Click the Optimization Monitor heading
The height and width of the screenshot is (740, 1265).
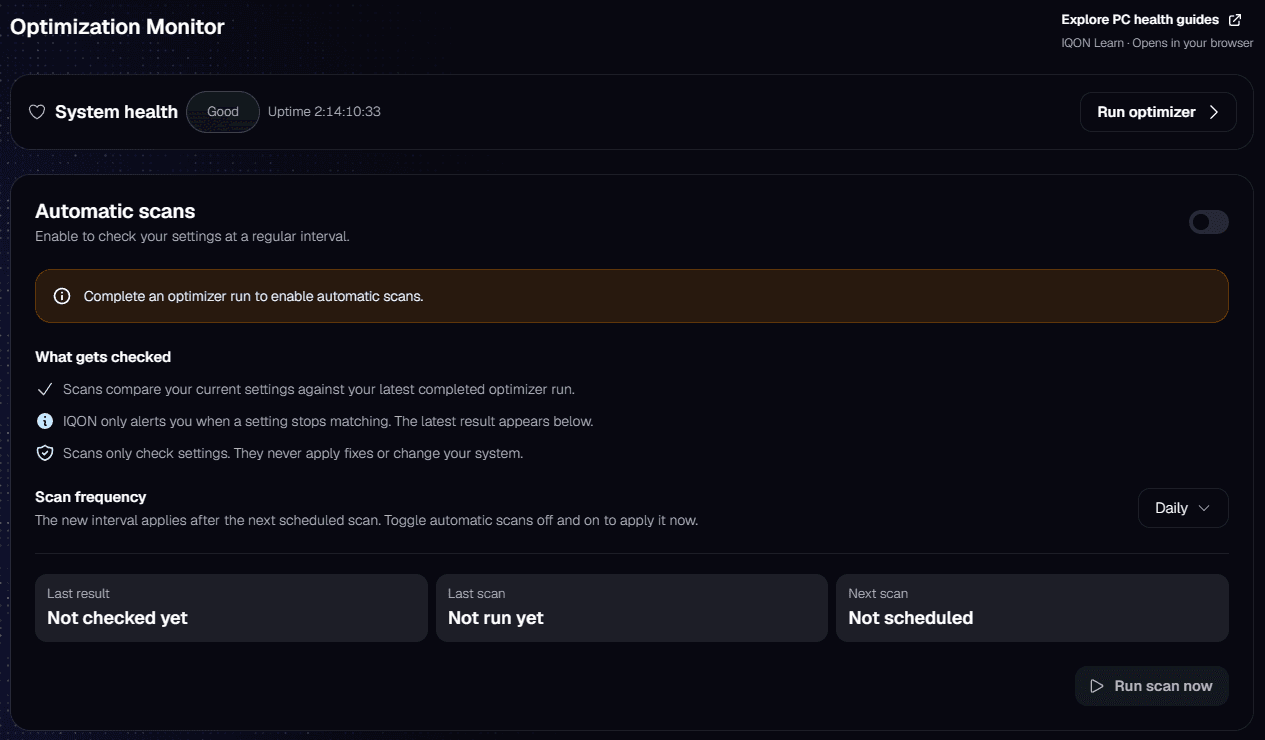tap(117, 27)
